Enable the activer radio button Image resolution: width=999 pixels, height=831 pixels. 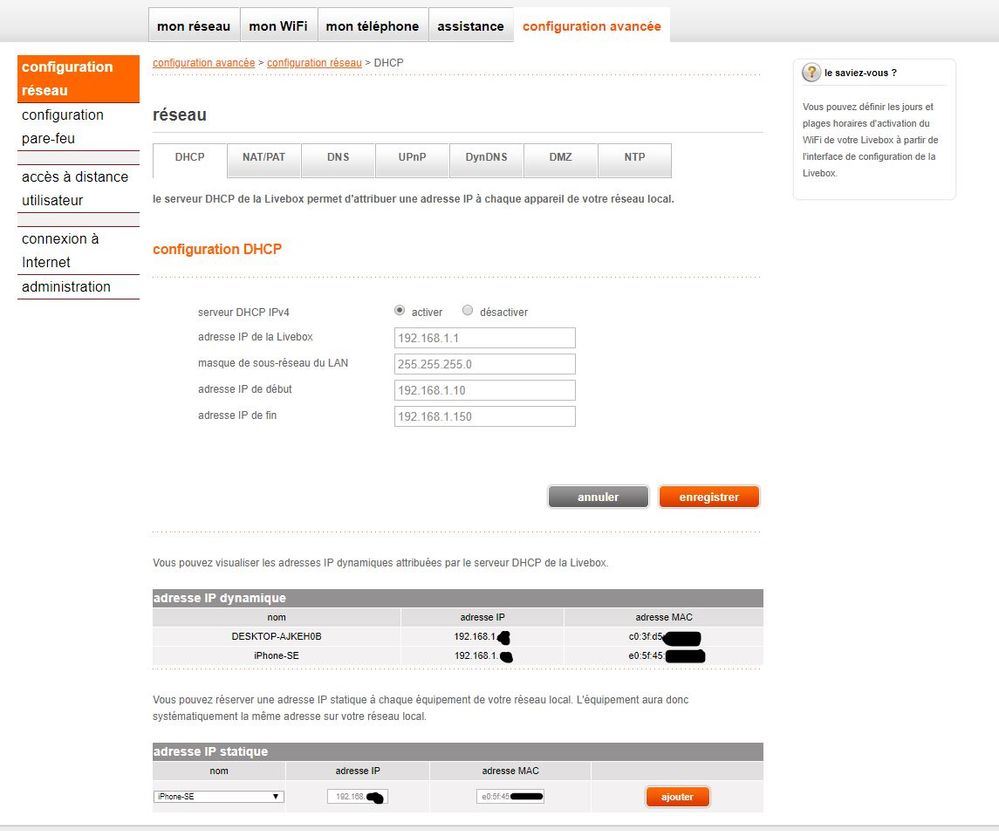[x=399, y=310]
